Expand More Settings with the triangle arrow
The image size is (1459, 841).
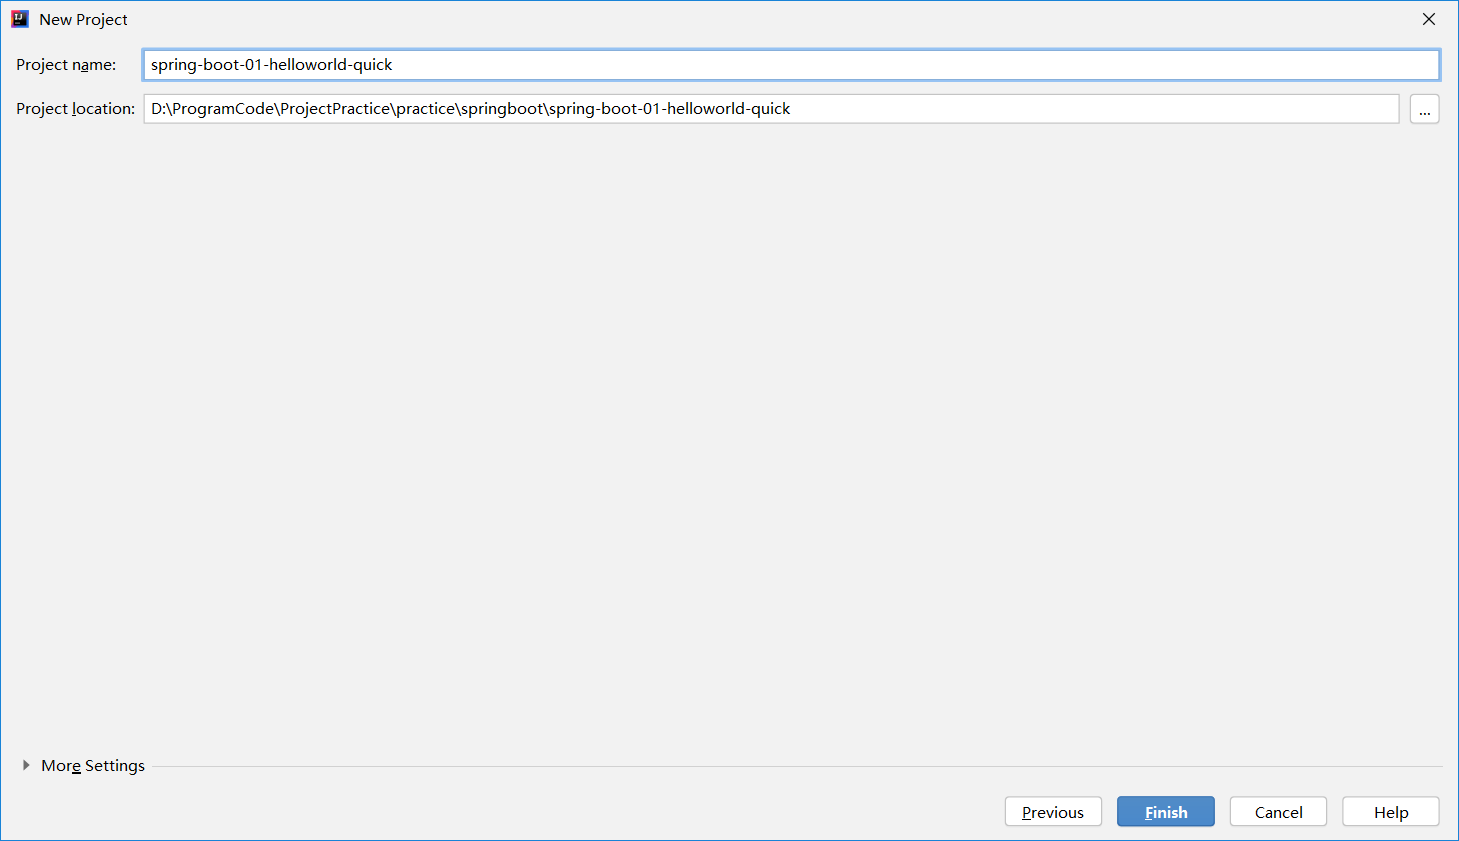tap(26, 765)
